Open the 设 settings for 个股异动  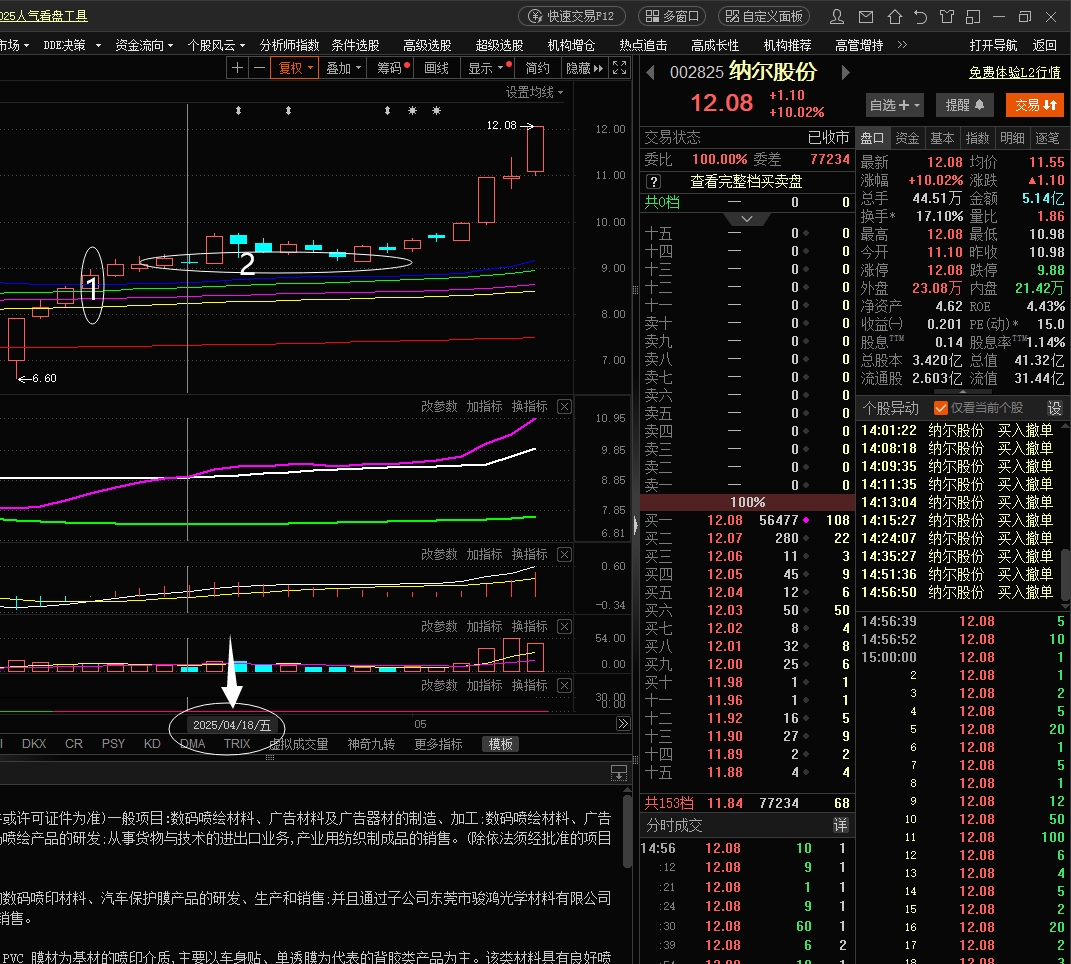1055,409
